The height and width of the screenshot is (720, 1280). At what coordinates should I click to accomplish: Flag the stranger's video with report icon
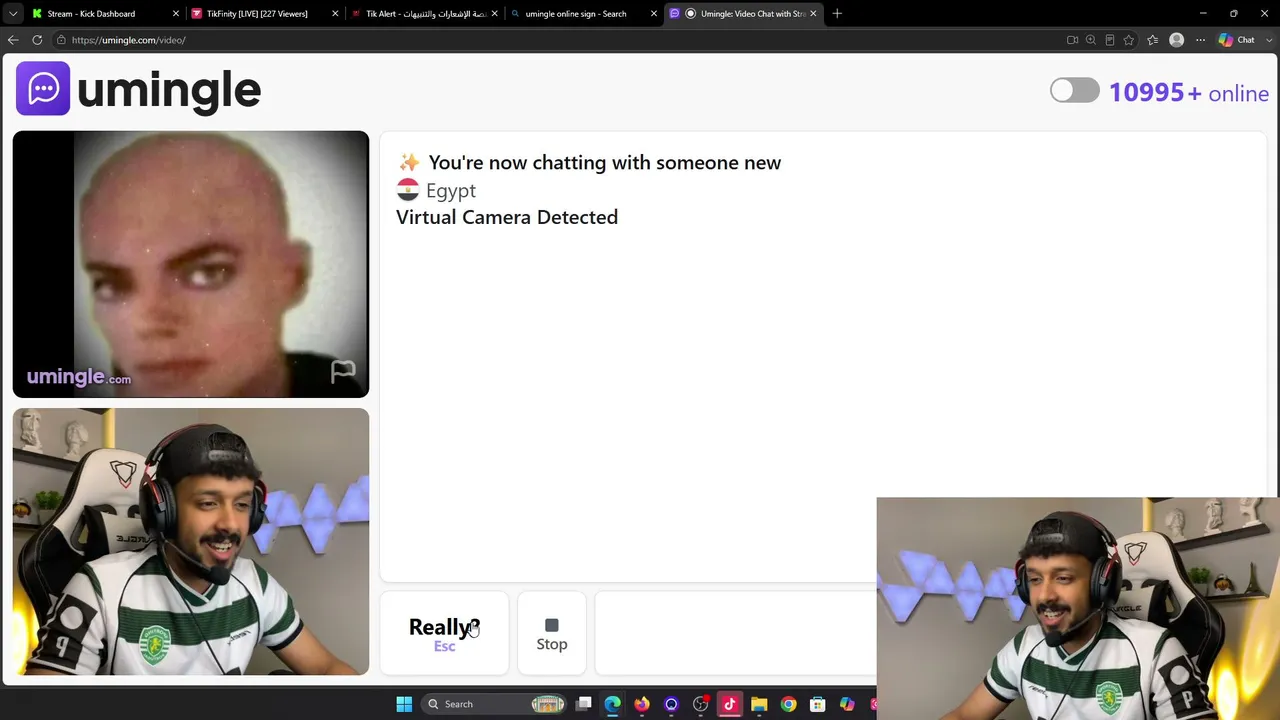[343, 372]
